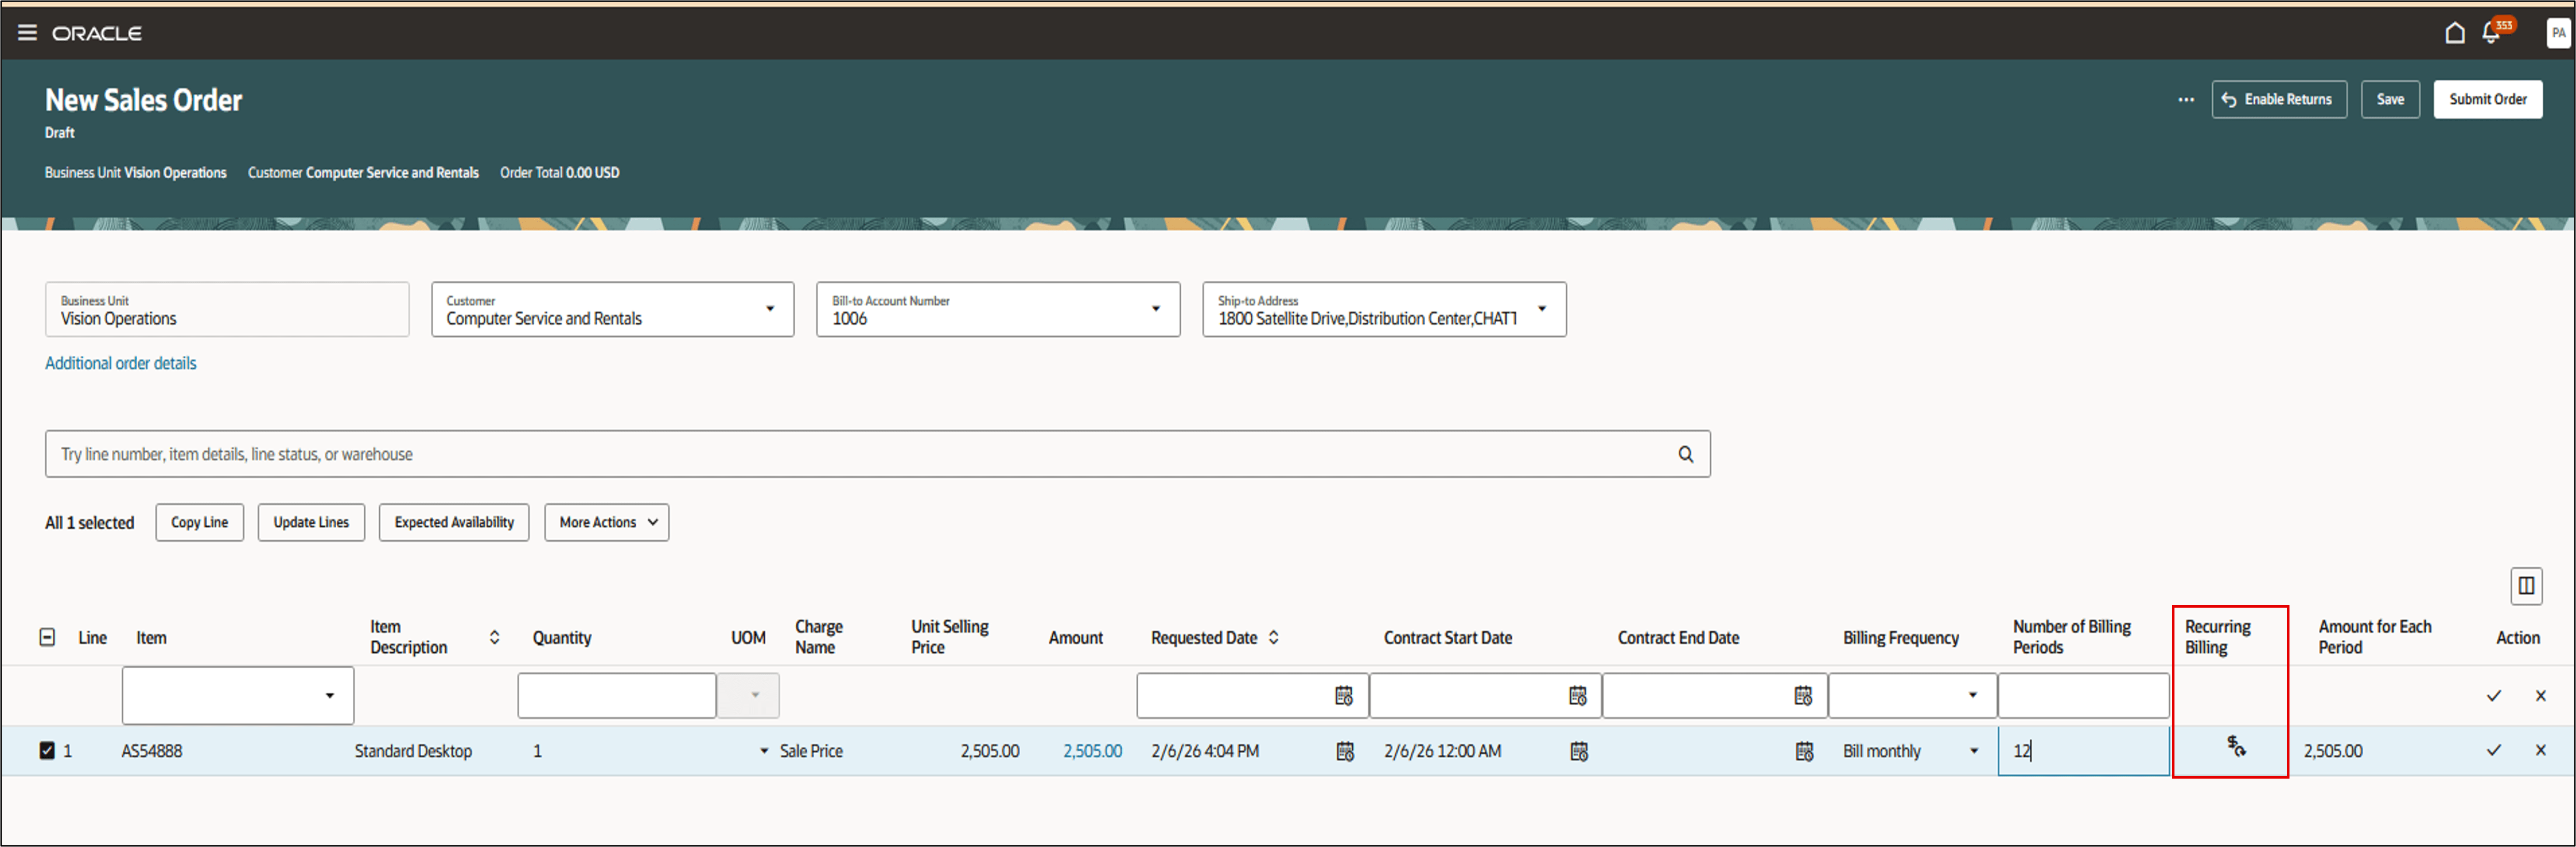
Task: Expand Bill monthly billing frequency dropdown
Action: [x=1973, y=751]
